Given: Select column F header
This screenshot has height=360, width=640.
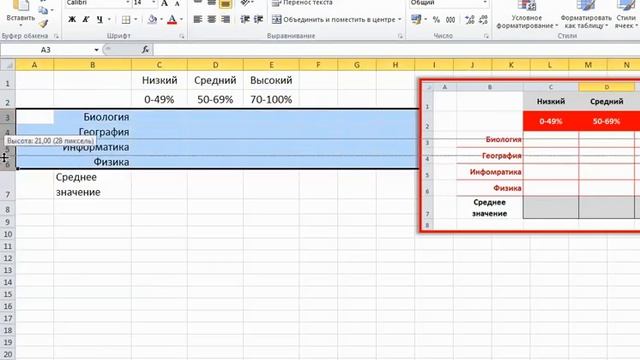Looking at the screenshot, I should point(318,65).
